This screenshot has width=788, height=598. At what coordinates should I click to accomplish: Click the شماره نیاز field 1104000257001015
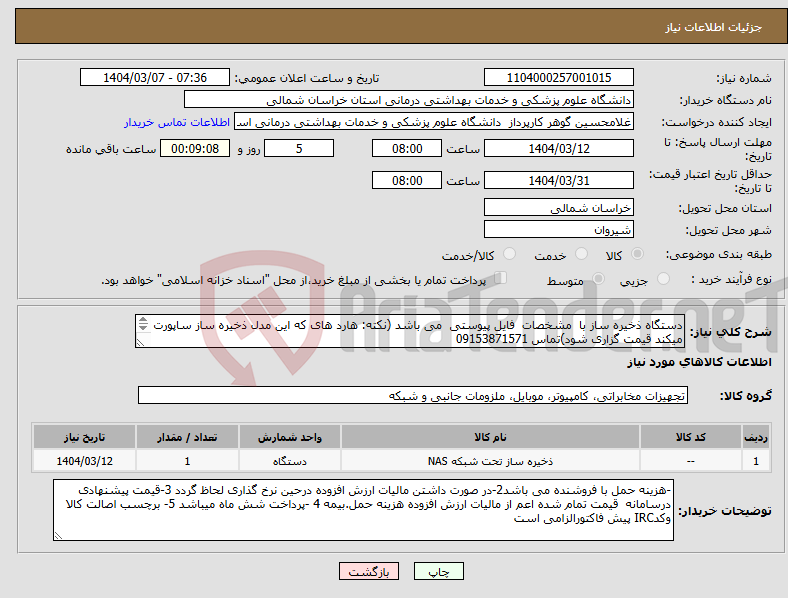pyautogui.click(x=558, y=77)
